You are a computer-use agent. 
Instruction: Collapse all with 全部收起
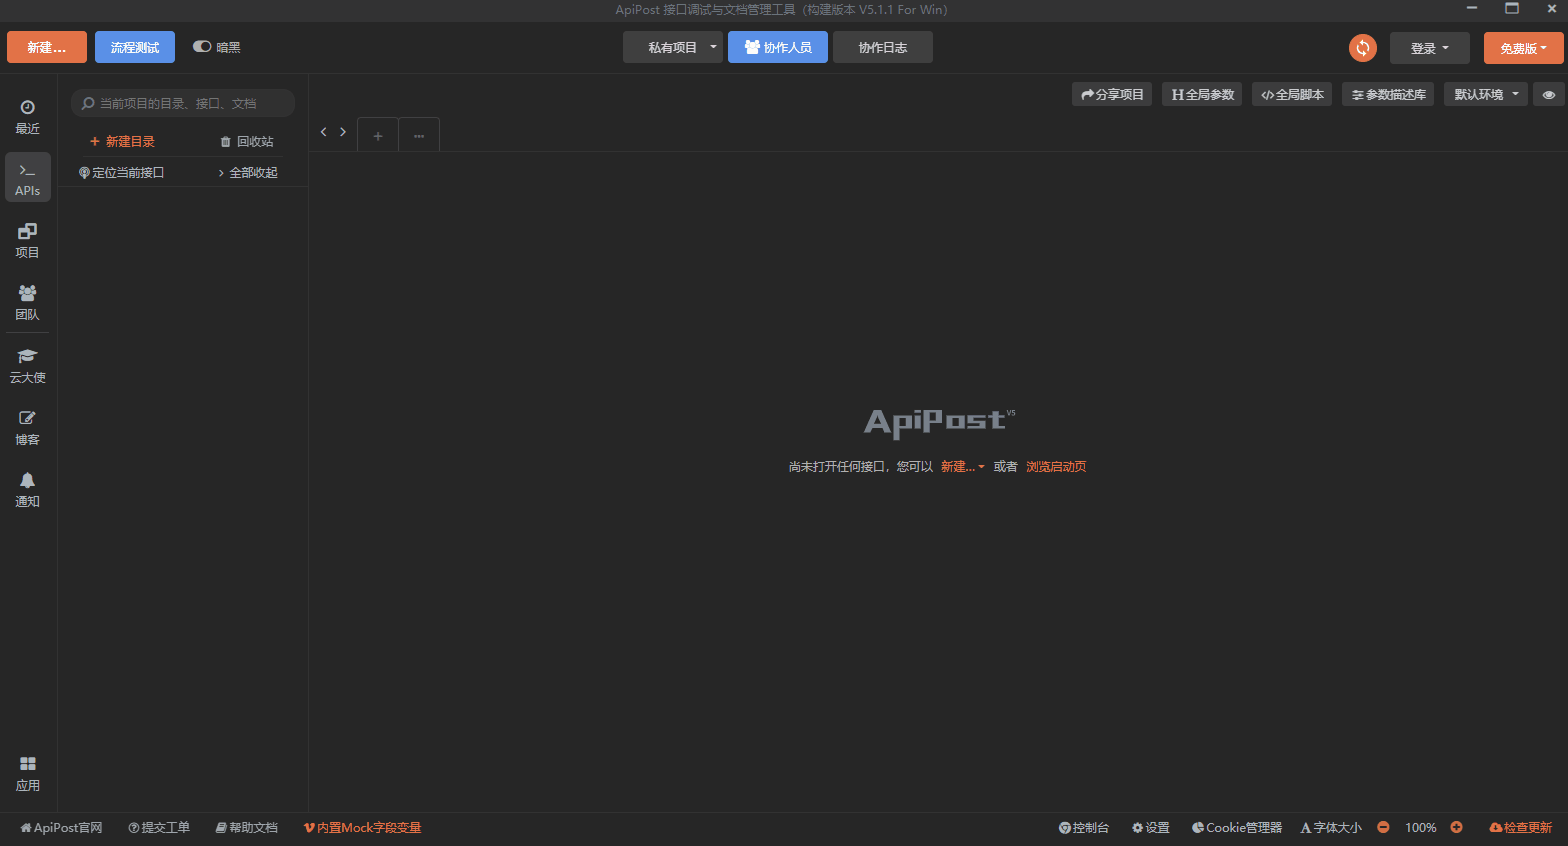pos(248,173)
